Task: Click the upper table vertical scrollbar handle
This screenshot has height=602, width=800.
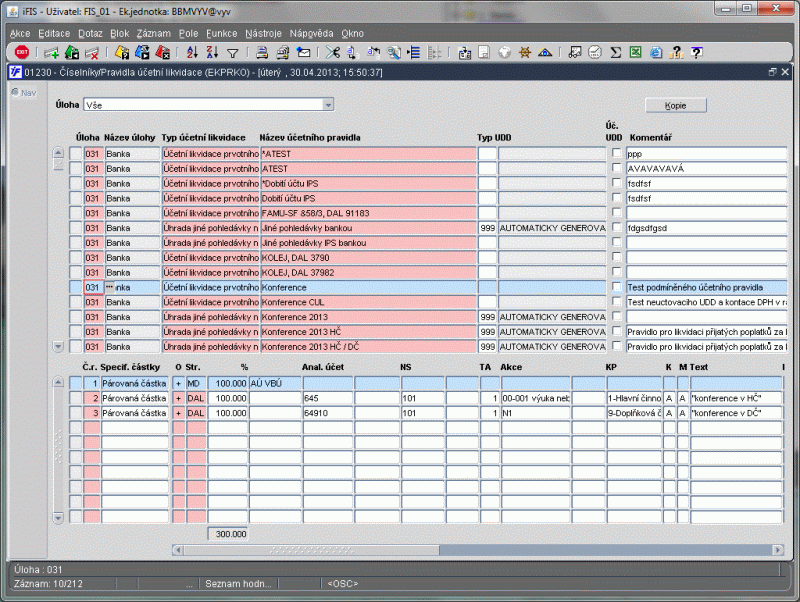Action: coord(58,165)
